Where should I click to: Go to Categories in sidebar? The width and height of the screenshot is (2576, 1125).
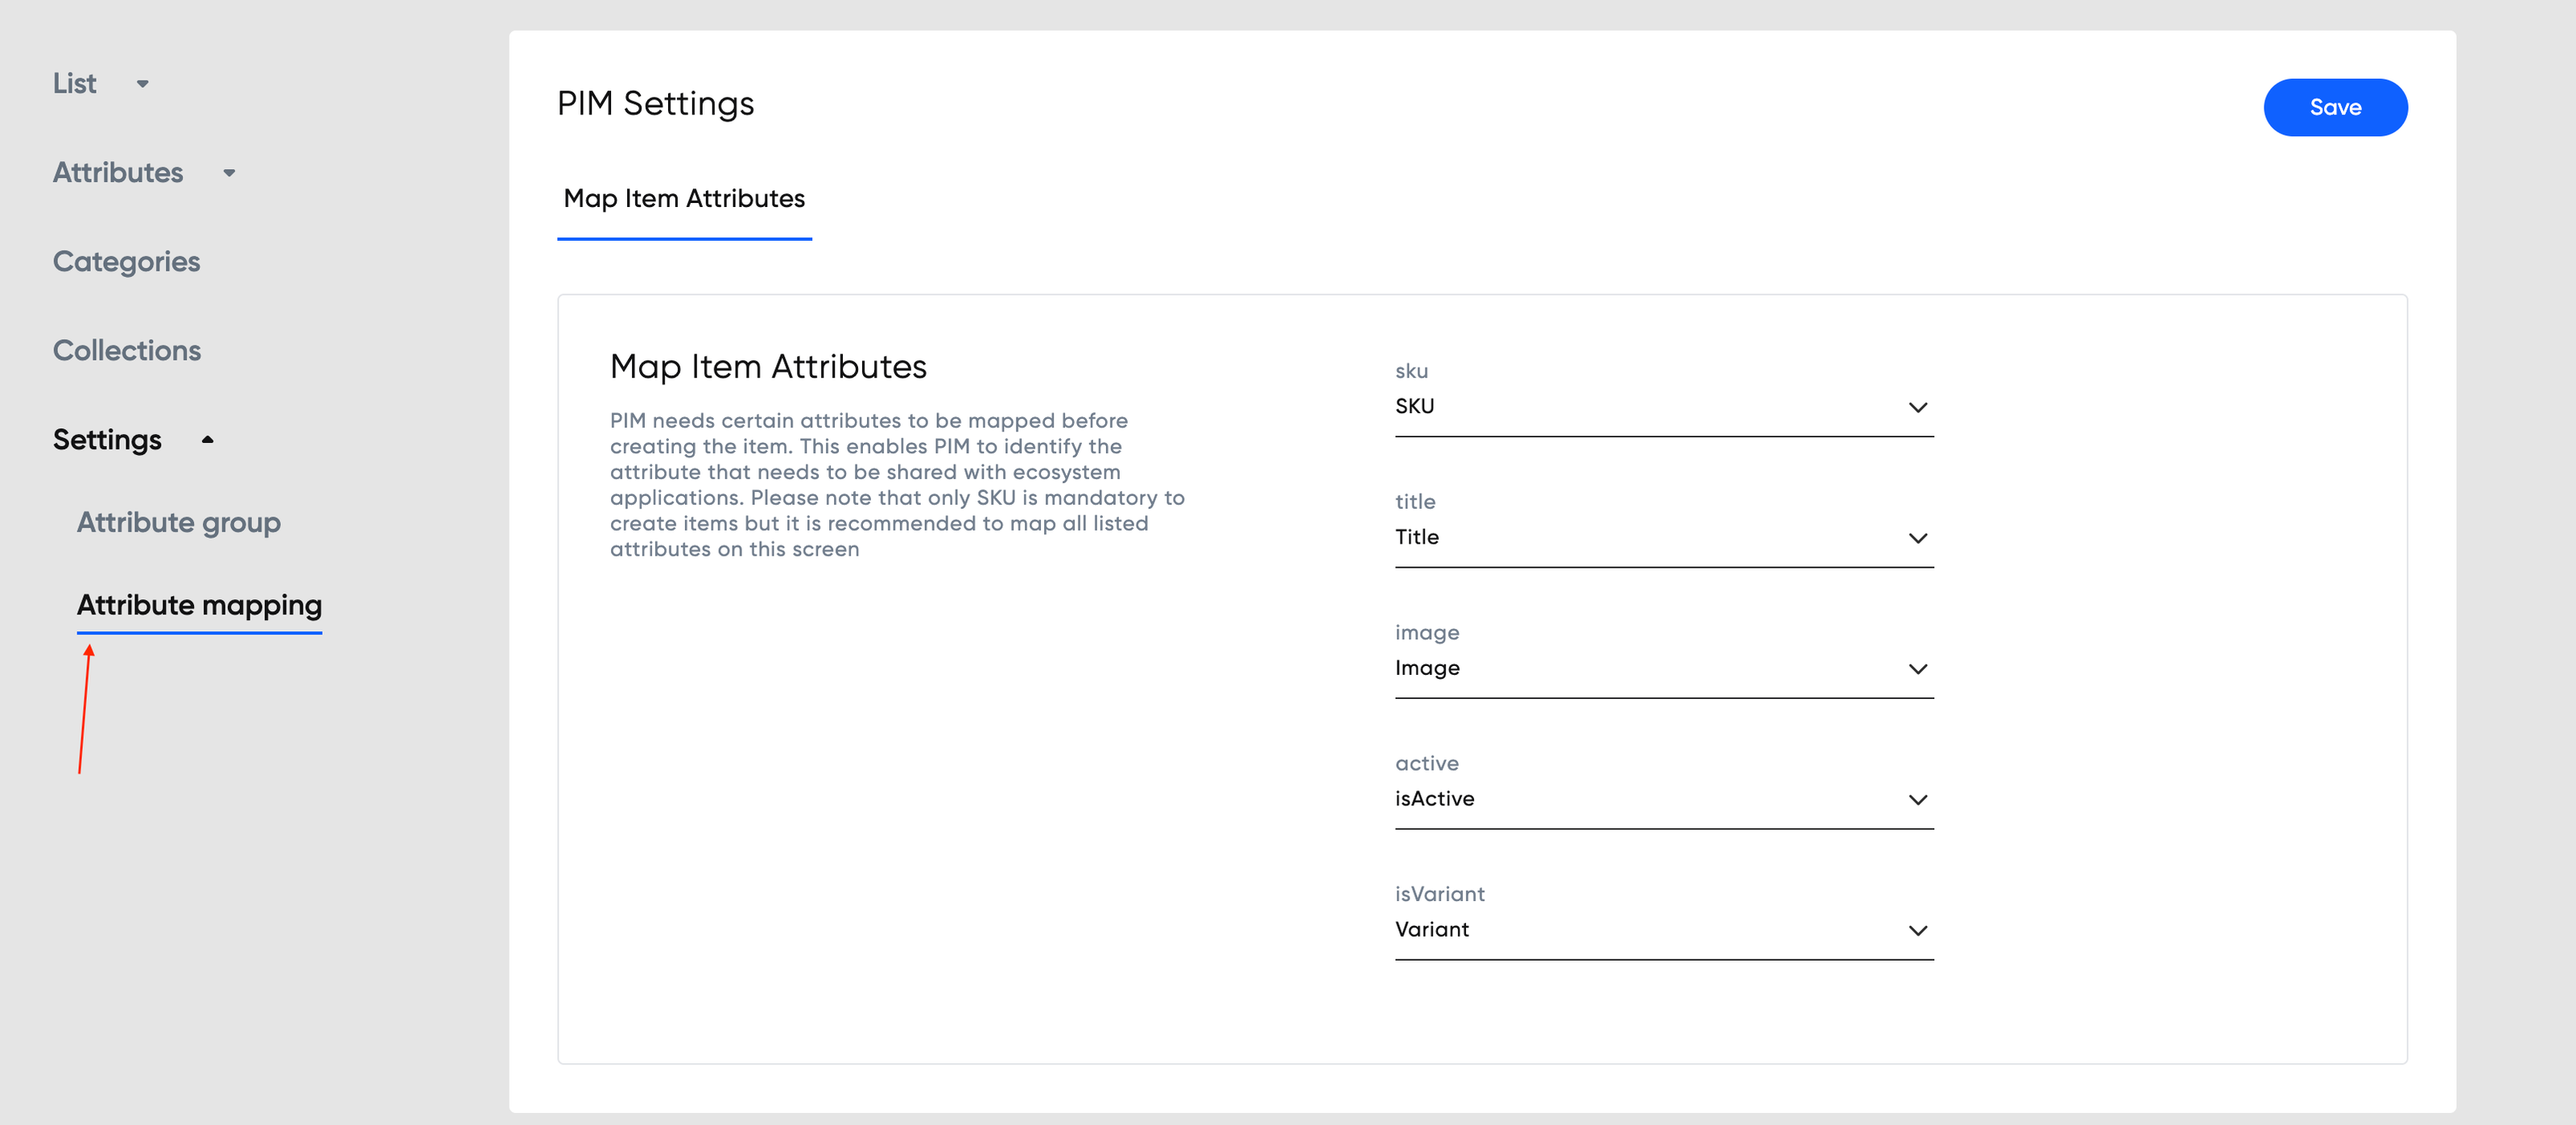[x=126, y=262]
